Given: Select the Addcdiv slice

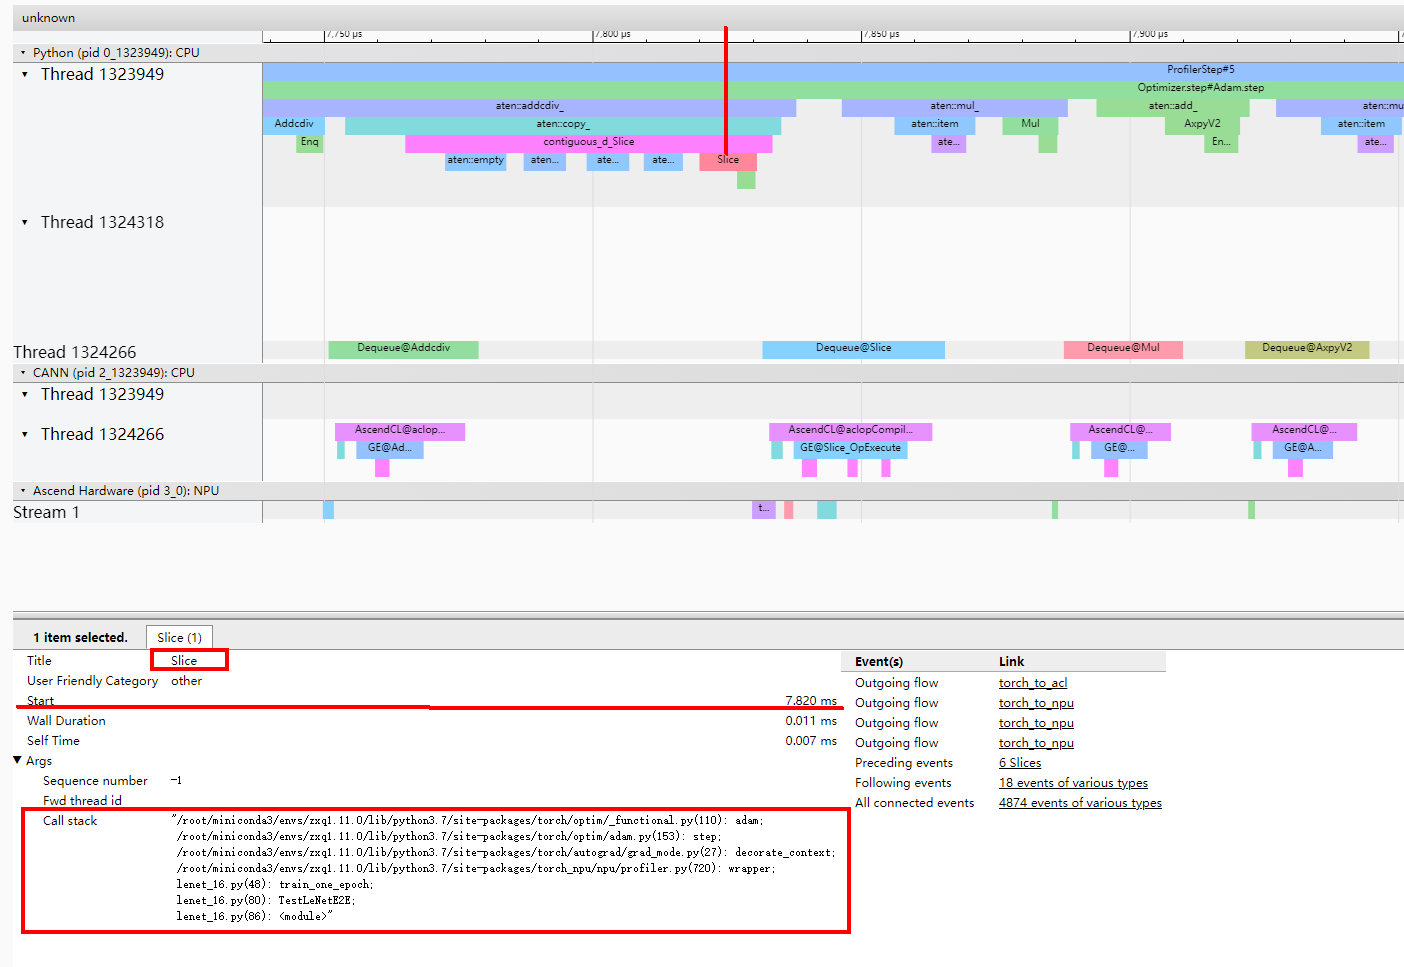Looking at the screenshot, I should point(294,124).
